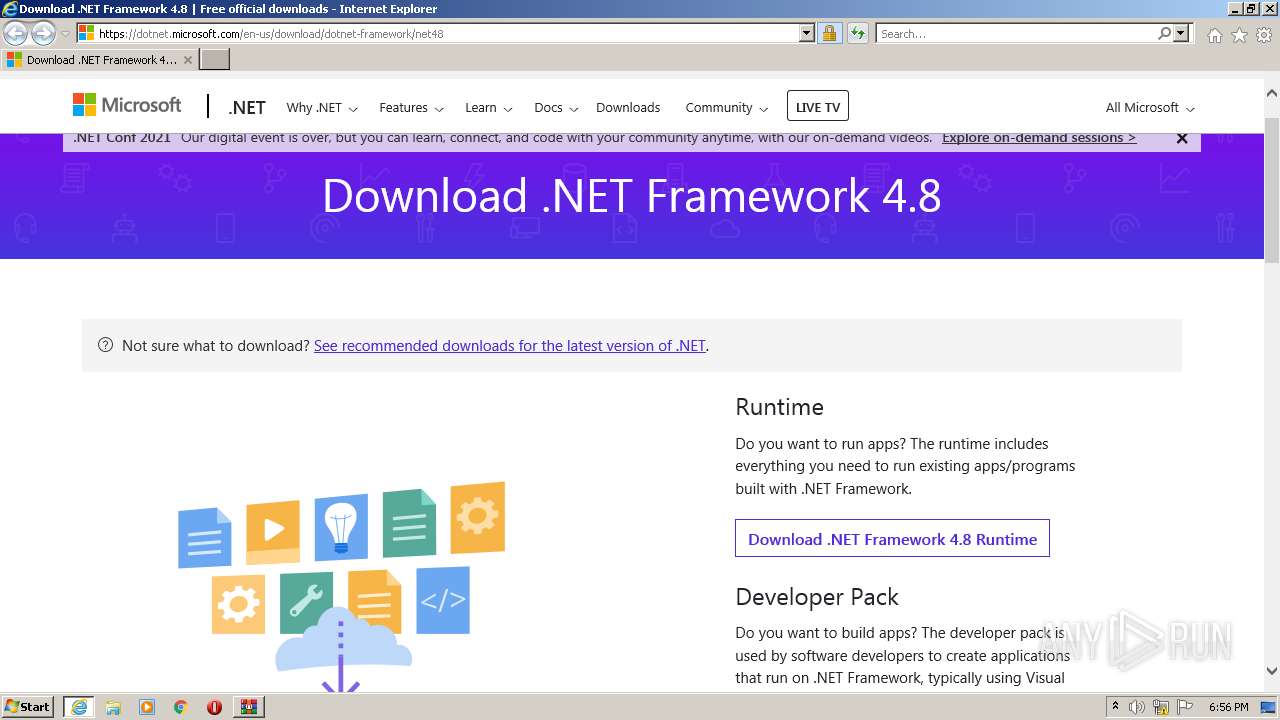Expand the All Microsoft menu

[1150, 108]
